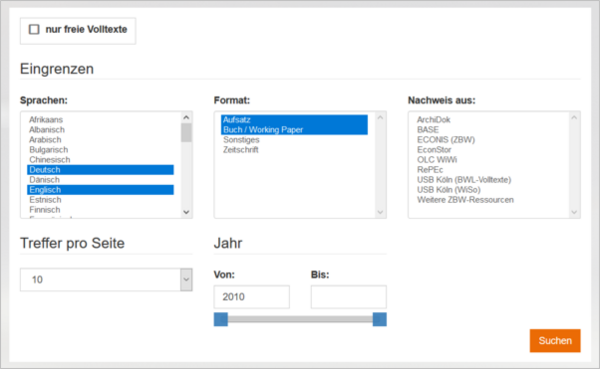Select ArchiDok in Nachweis aus list
The image size is (600, 369).
[x=488, y=120]
